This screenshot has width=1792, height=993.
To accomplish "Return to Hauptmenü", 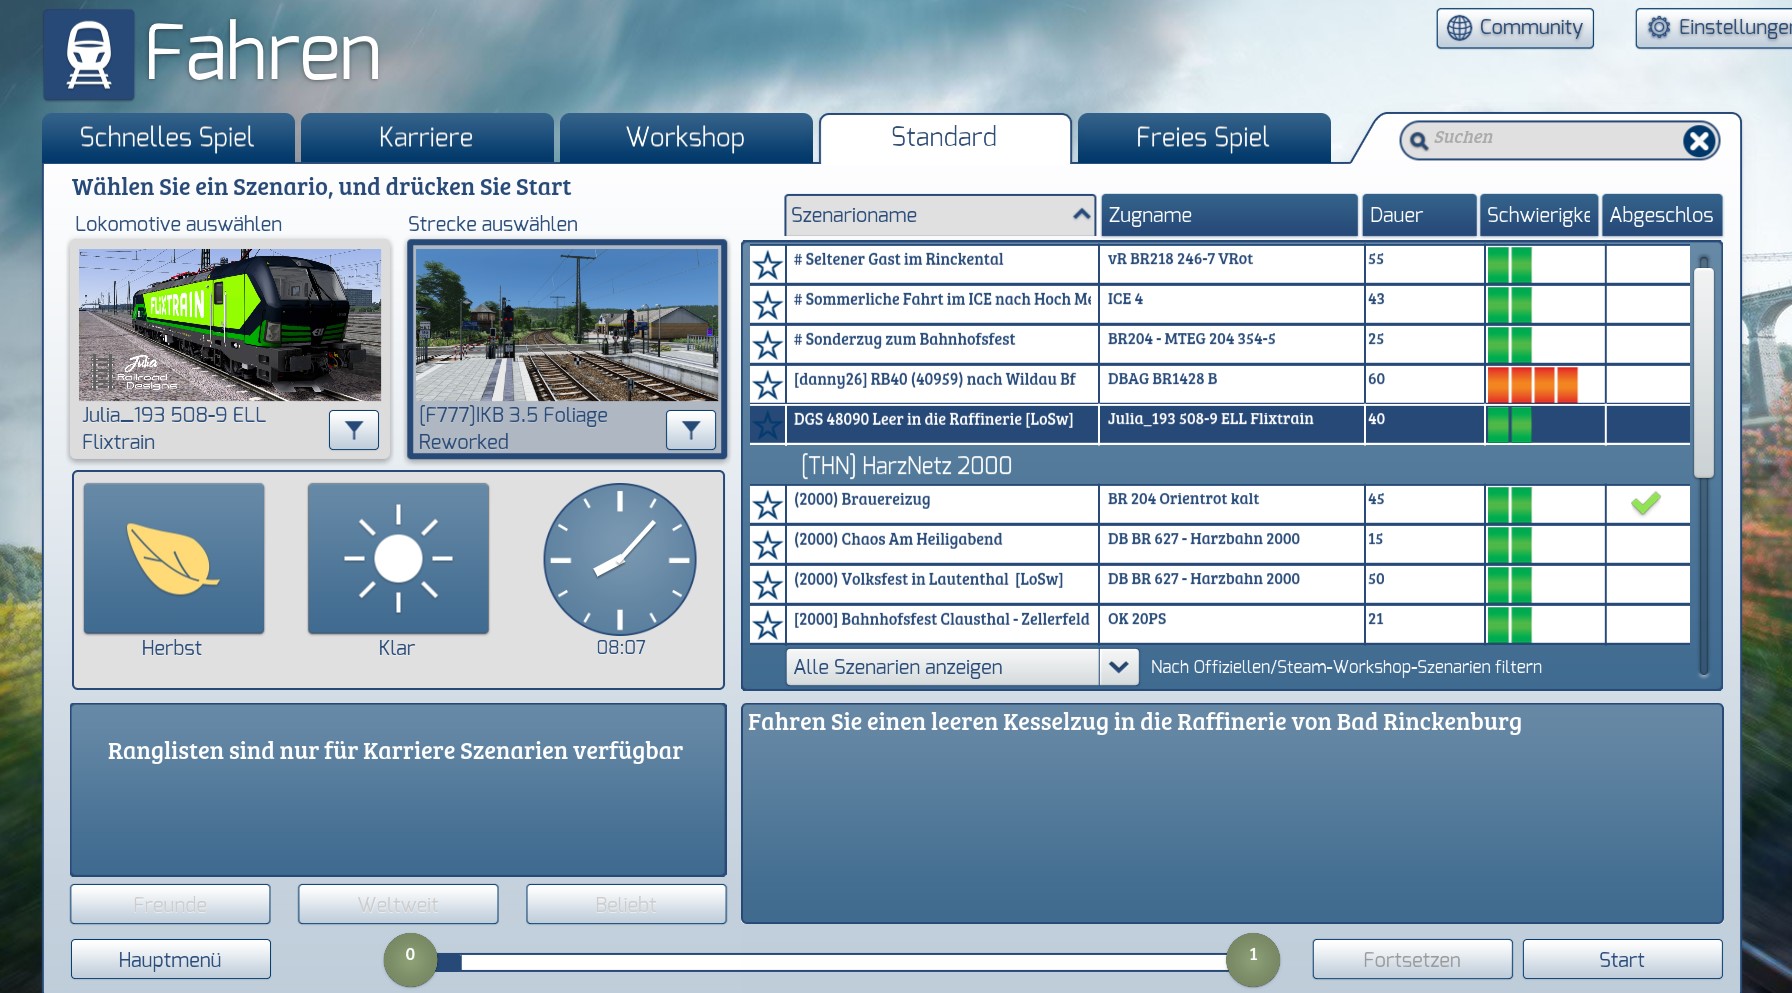I will click(x=170, y=960).
